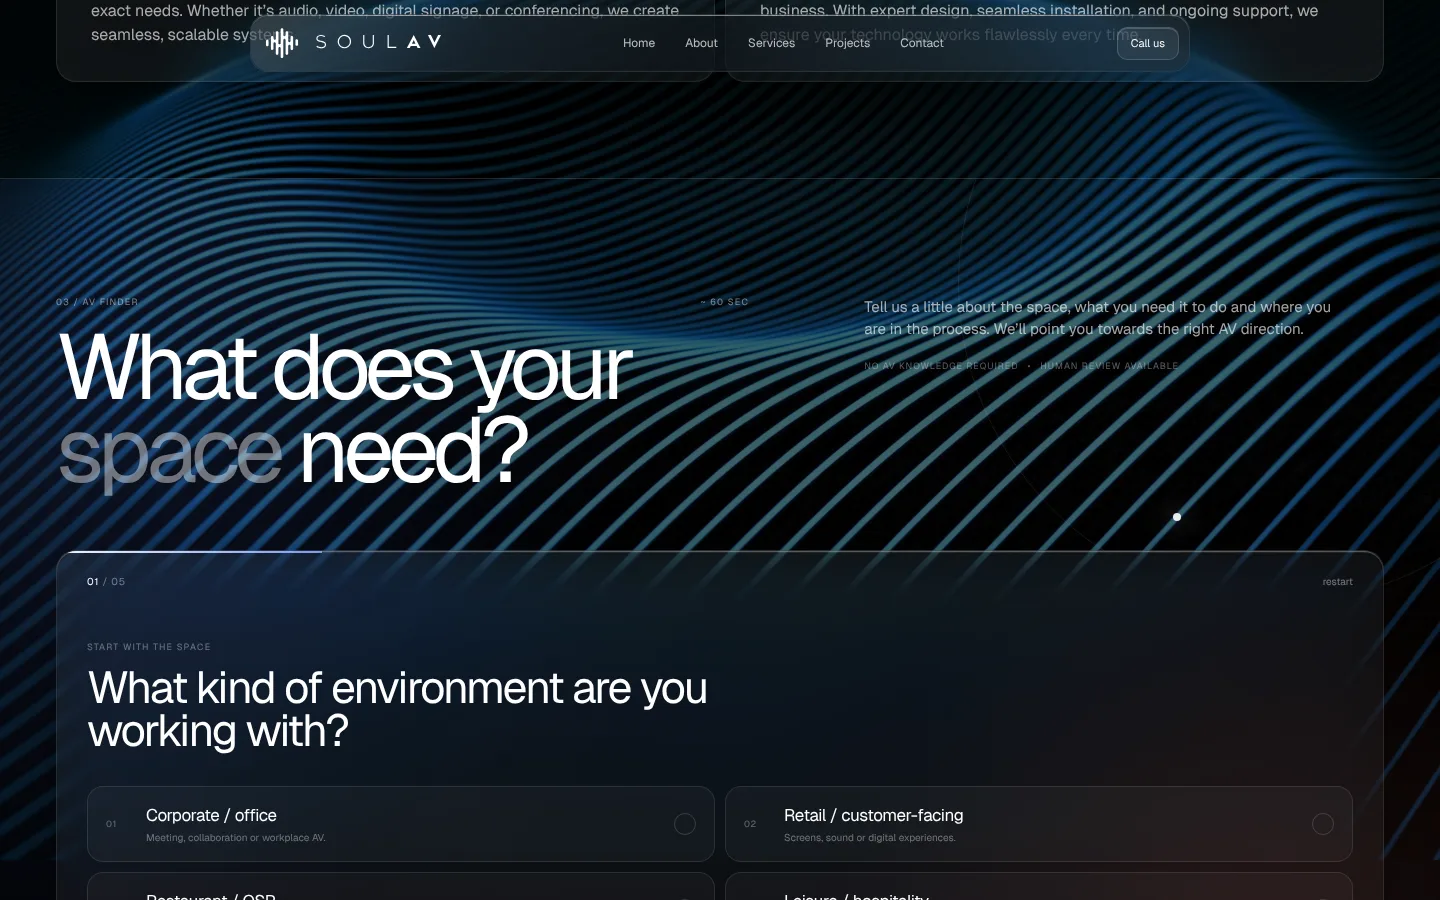View the Projects nav link
Viewport: 1440px width, 900px height.
[x=847, y=43]
